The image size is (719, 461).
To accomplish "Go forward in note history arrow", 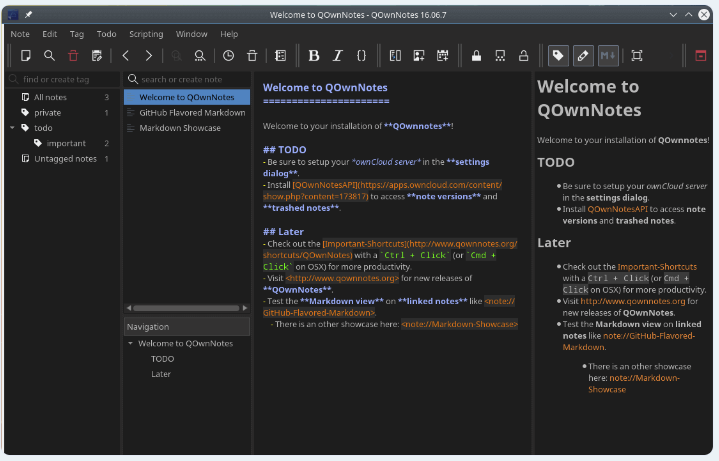I will (x=149, y=56).
